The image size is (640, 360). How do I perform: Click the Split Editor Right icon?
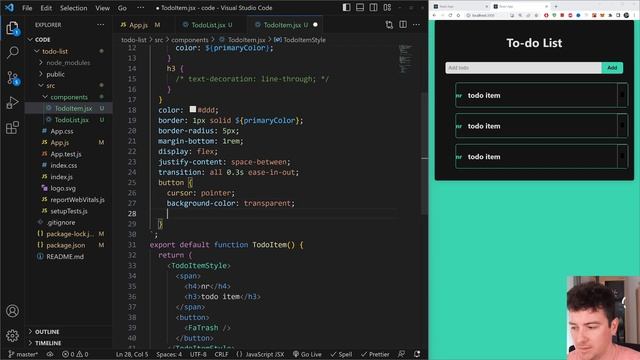tap(403, 25)
